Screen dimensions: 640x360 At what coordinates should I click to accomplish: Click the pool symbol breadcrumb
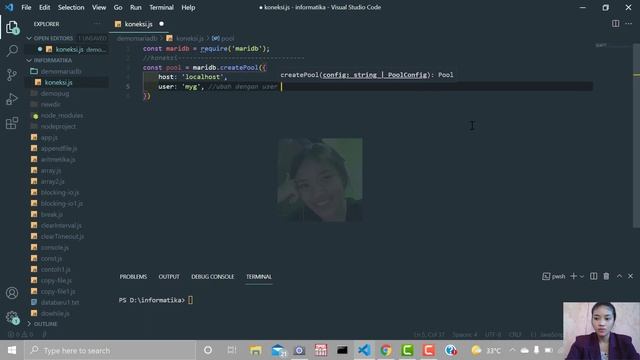coord(223,38)
